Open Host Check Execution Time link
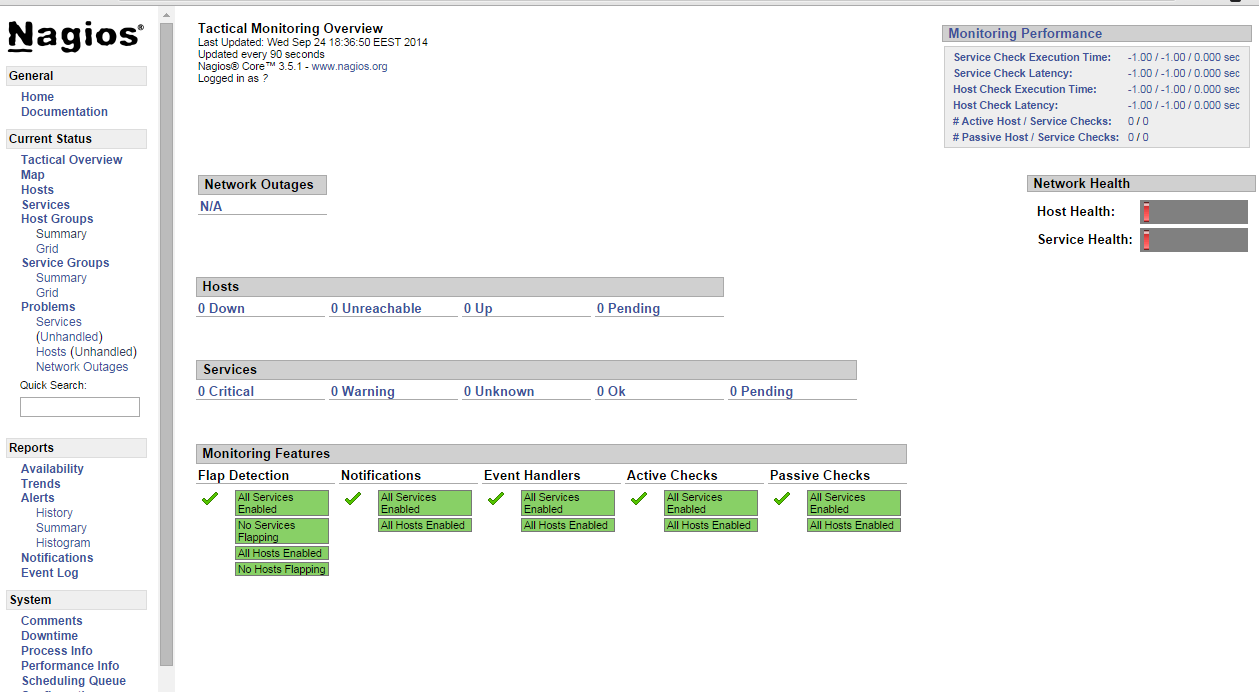 [x=1024, y=90]
